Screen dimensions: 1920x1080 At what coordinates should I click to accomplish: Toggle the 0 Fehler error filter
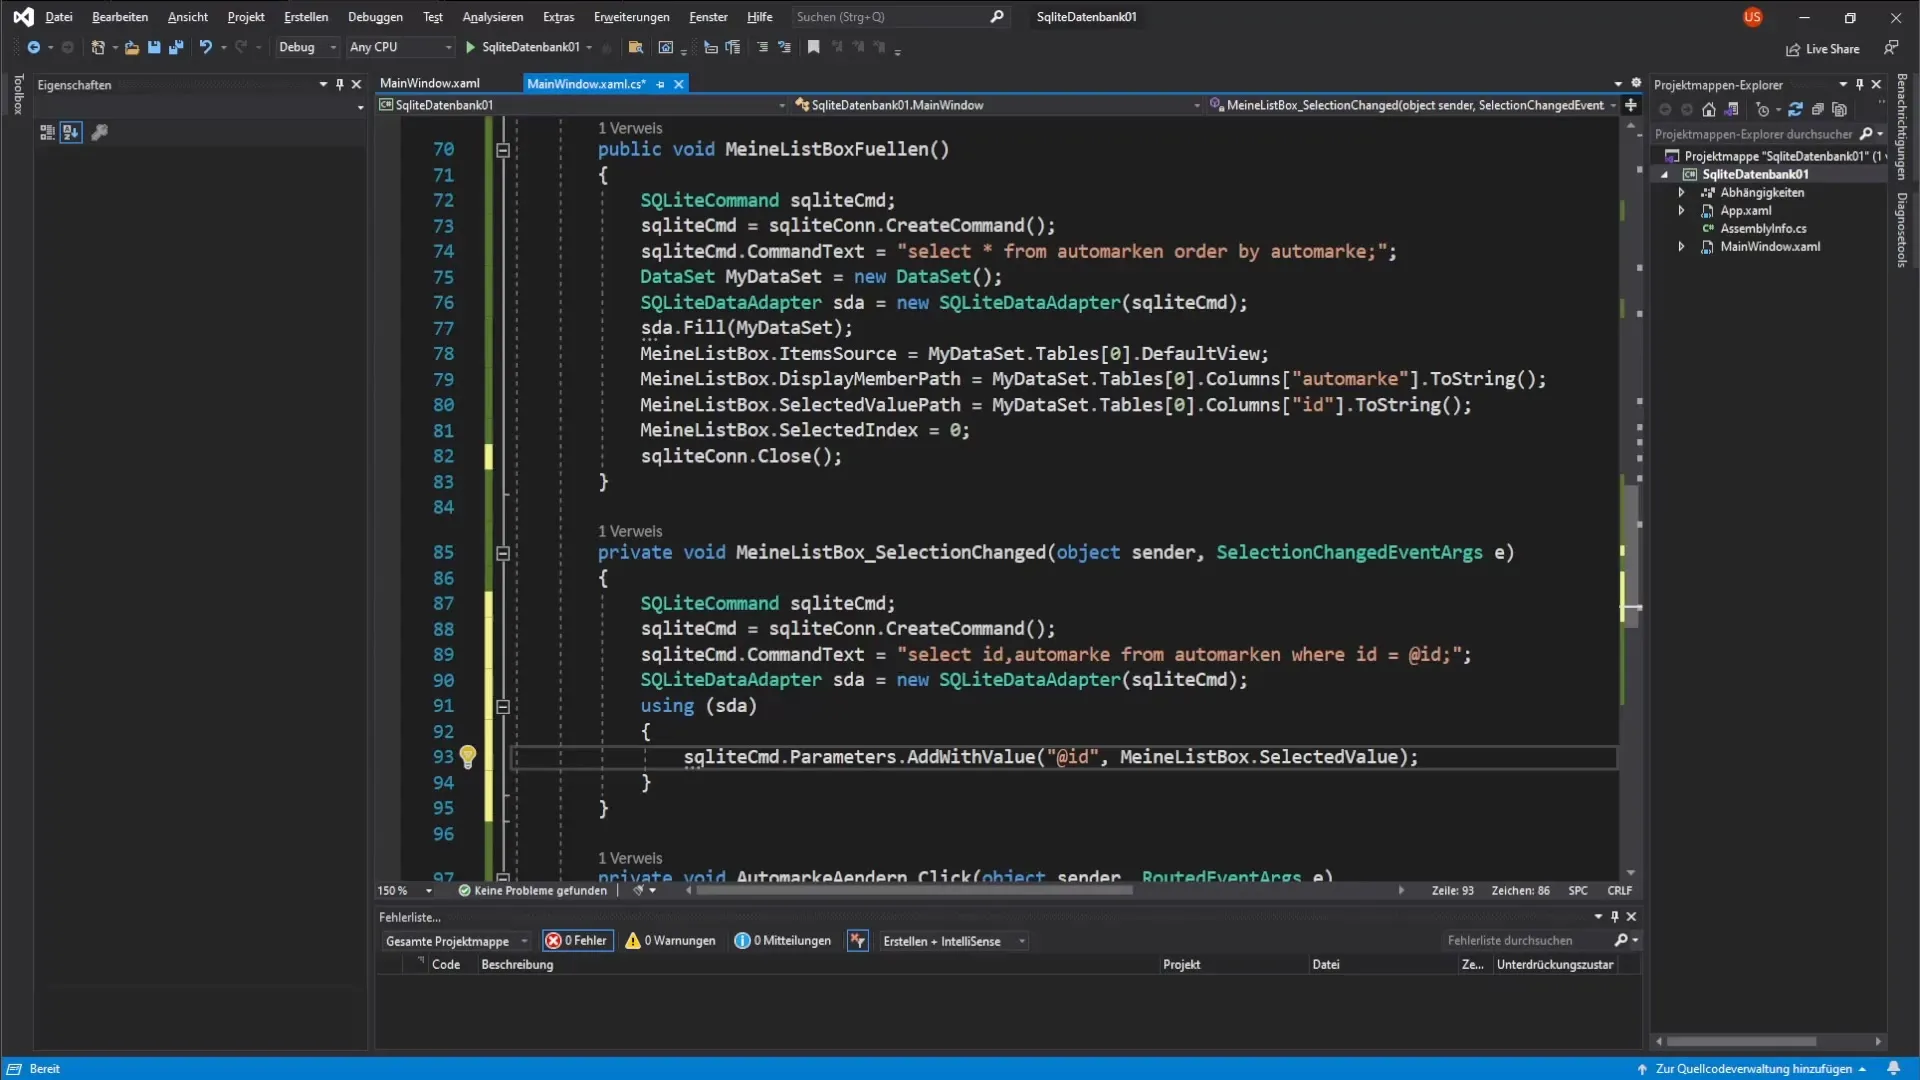[x=578, y=941]
